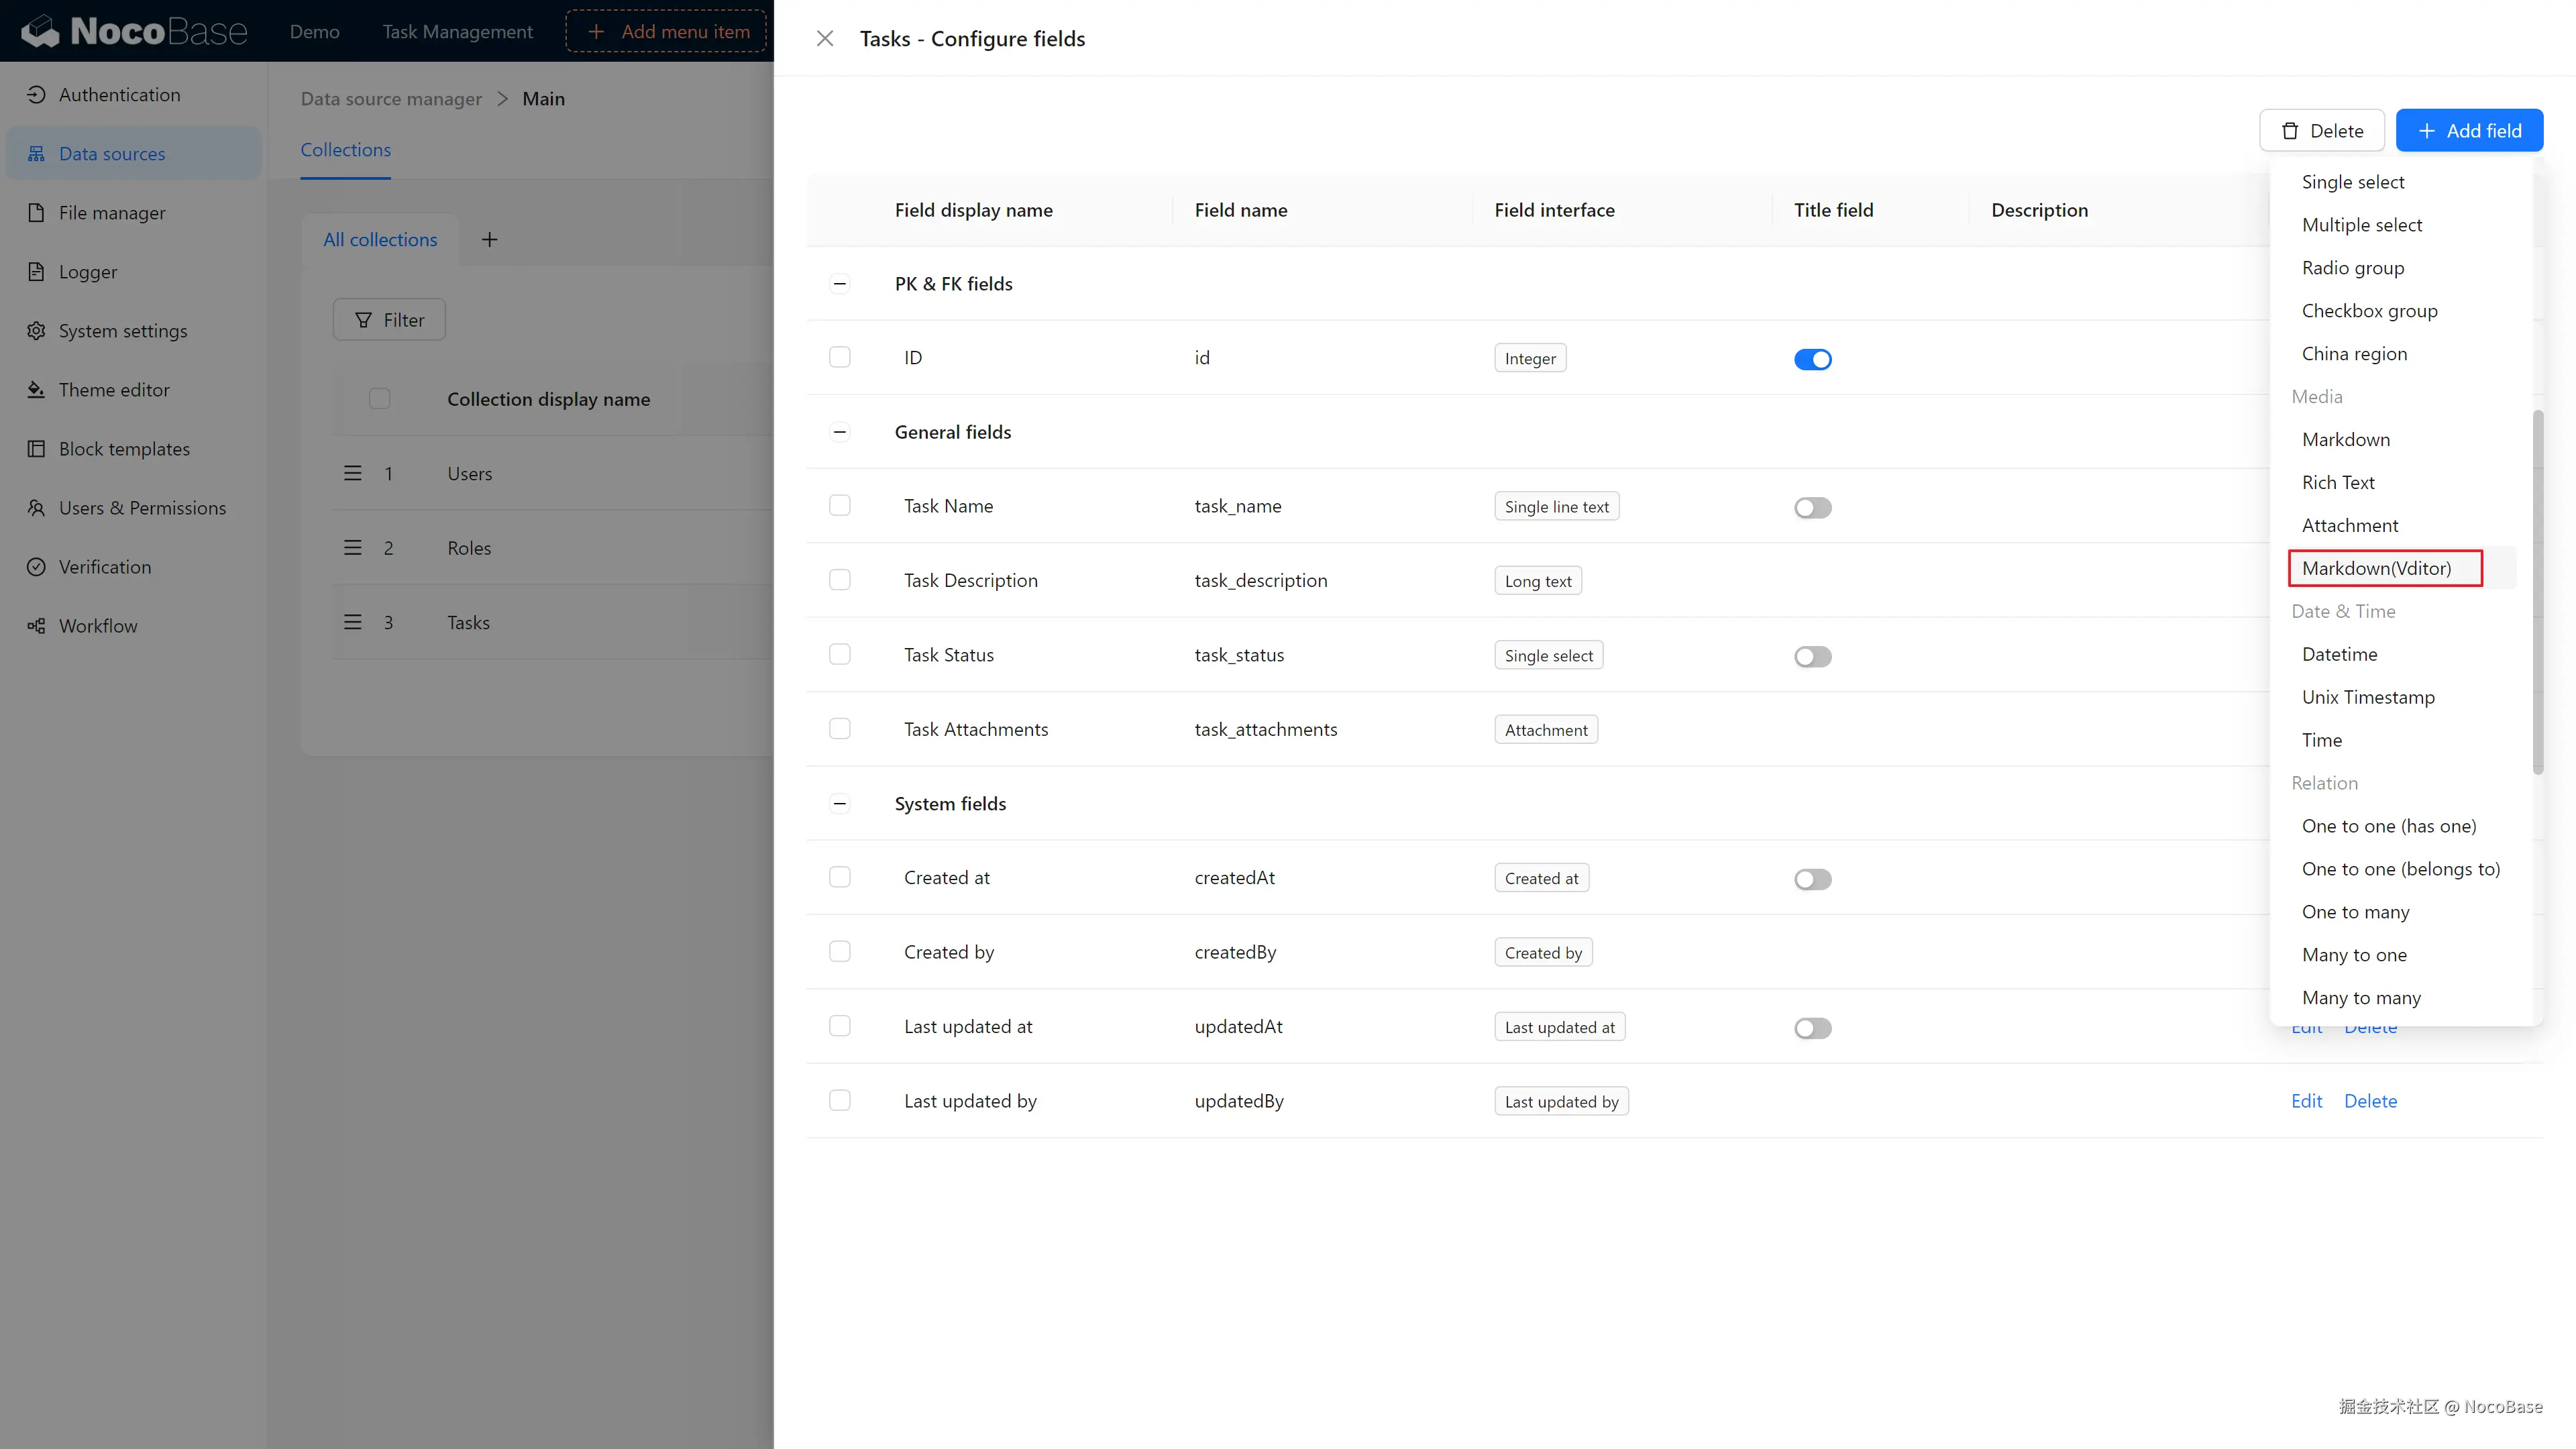The width and height of the screenshot is (2576, 1449).
Task: Click the Verification check icon
Action: 36,567
